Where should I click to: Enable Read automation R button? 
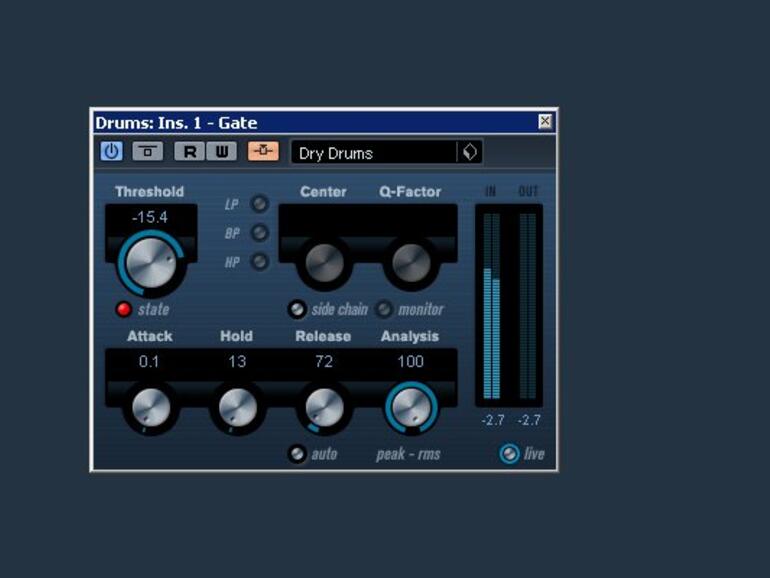coord(190,151)
